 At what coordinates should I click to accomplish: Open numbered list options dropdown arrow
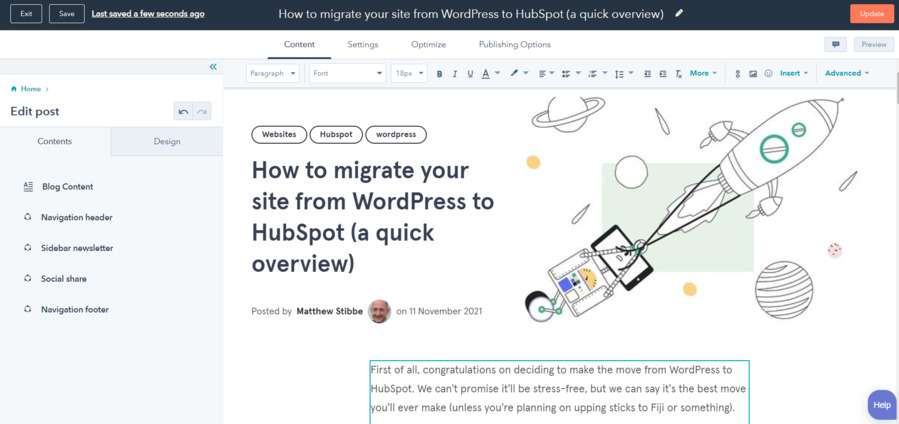[605, 73]
